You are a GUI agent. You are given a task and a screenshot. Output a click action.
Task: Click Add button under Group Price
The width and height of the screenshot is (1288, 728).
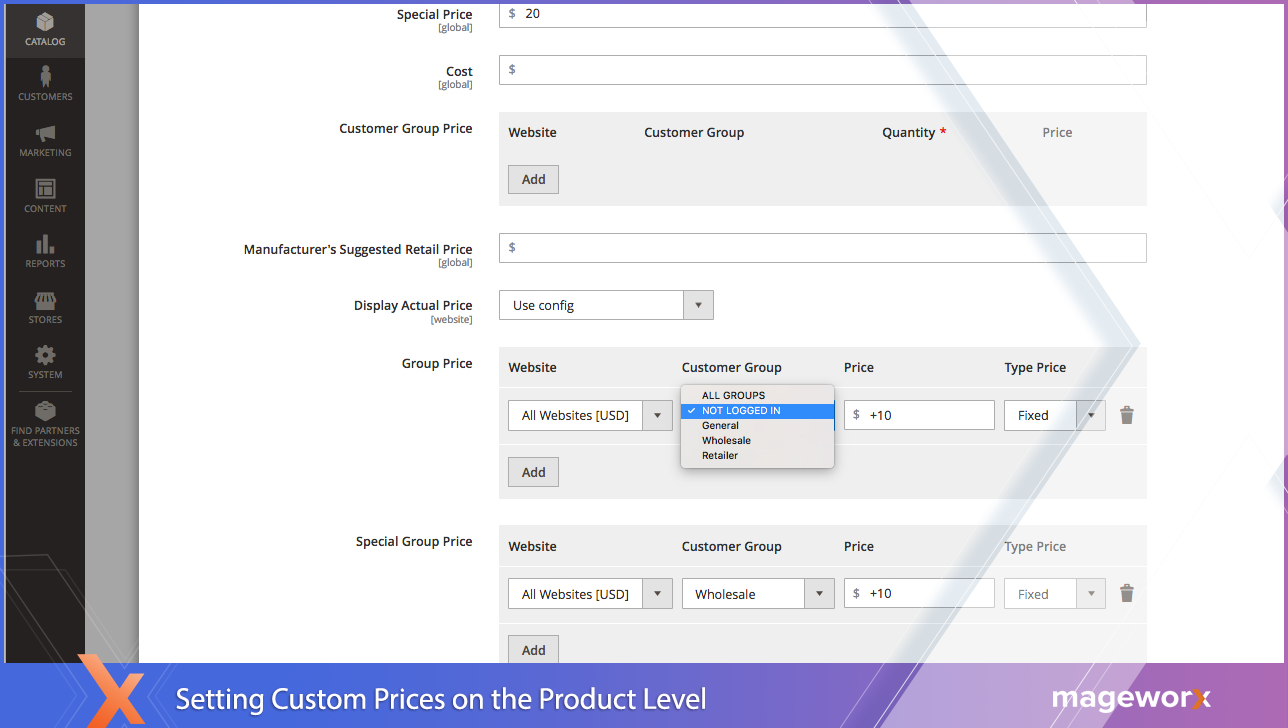[533, 472]
